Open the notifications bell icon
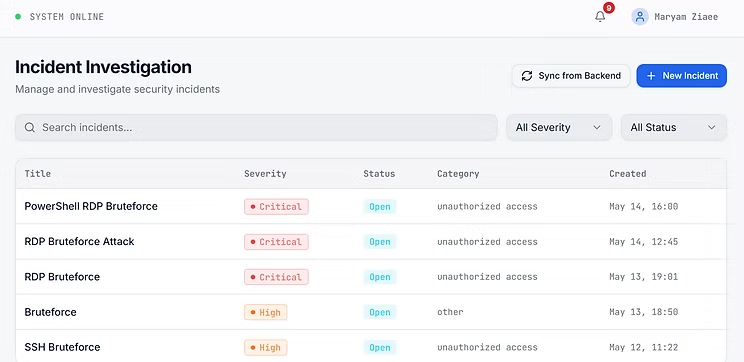 tap(600, 17)
